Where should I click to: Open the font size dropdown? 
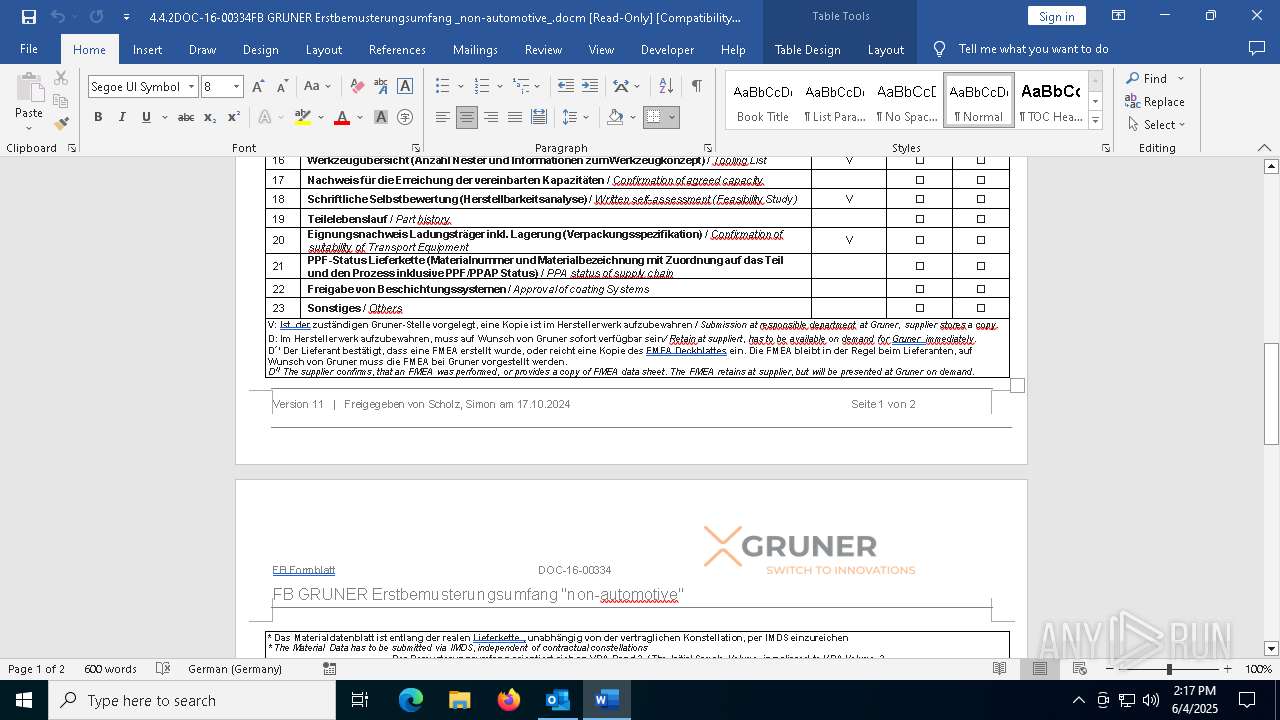pos(236,87)
